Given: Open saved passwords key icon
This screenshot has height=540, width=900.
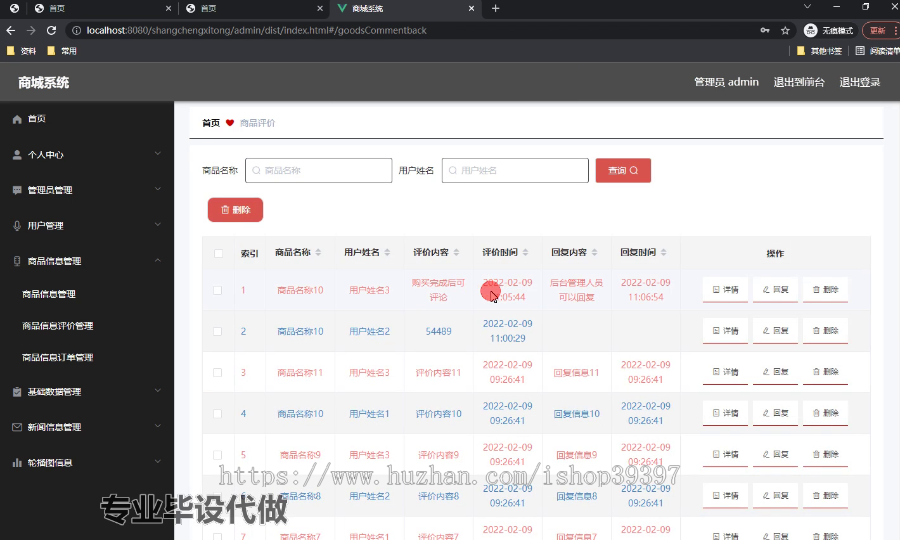Looking at the screenshot, I should click(x=765, y=30).
